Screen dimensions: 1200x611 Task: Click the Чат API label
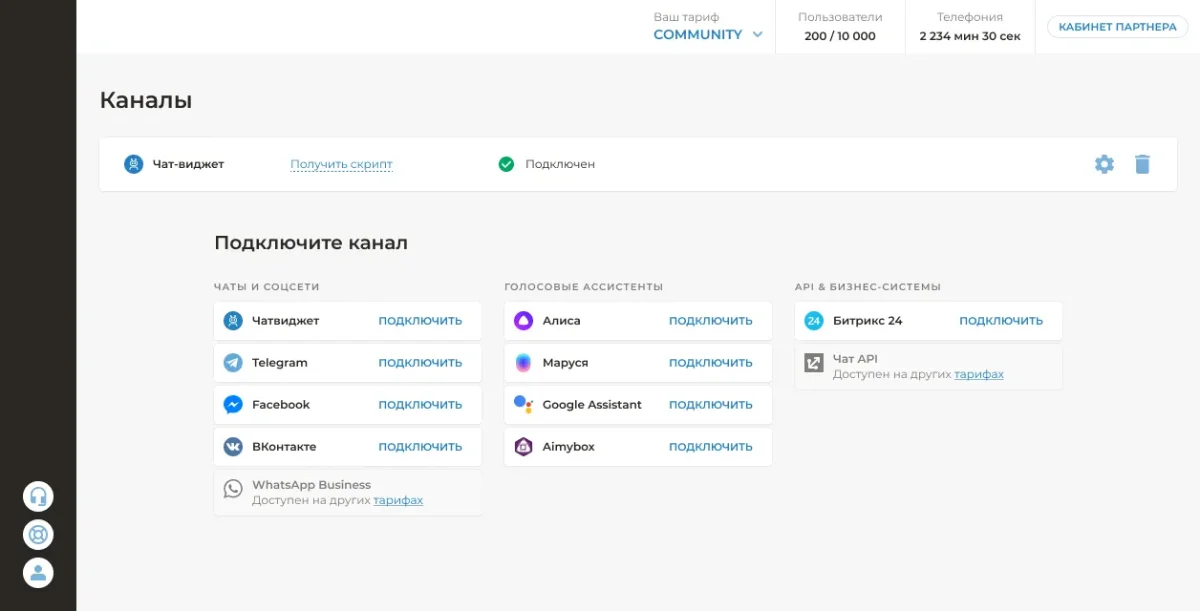855,359
